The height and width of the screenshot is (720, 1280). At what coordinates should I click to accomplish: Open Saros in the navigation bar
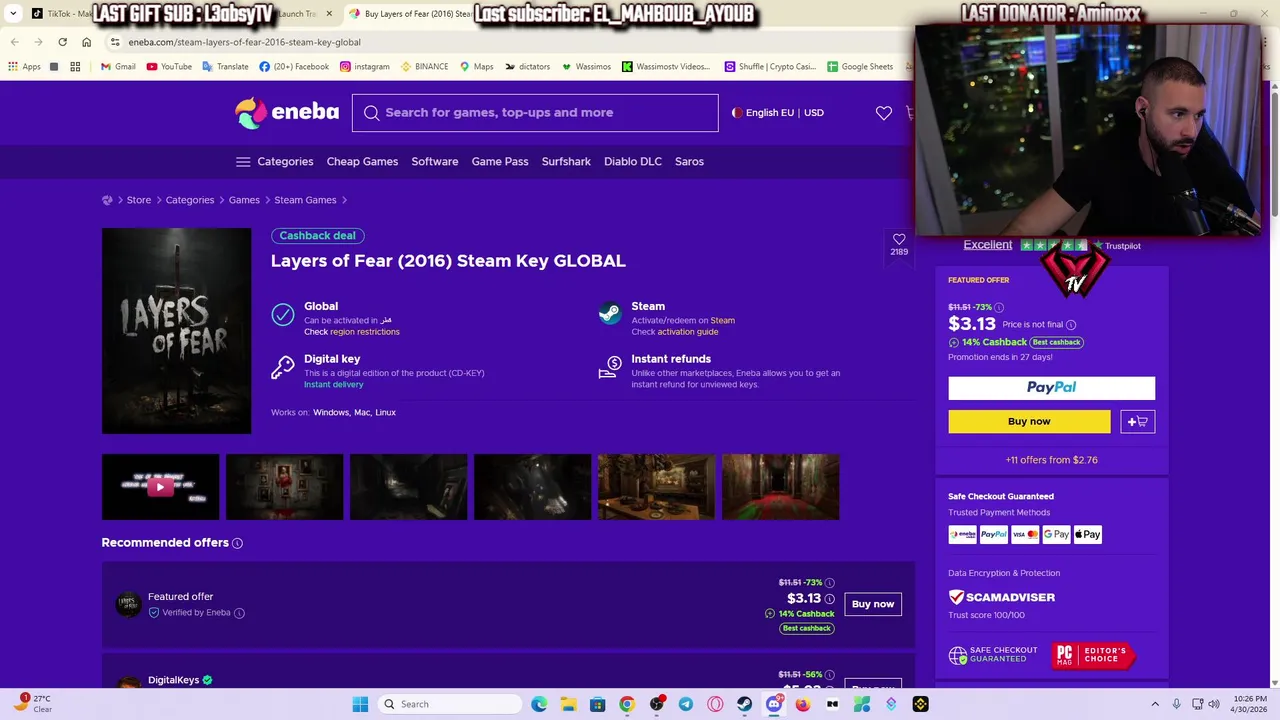click(x=689, y=162)
